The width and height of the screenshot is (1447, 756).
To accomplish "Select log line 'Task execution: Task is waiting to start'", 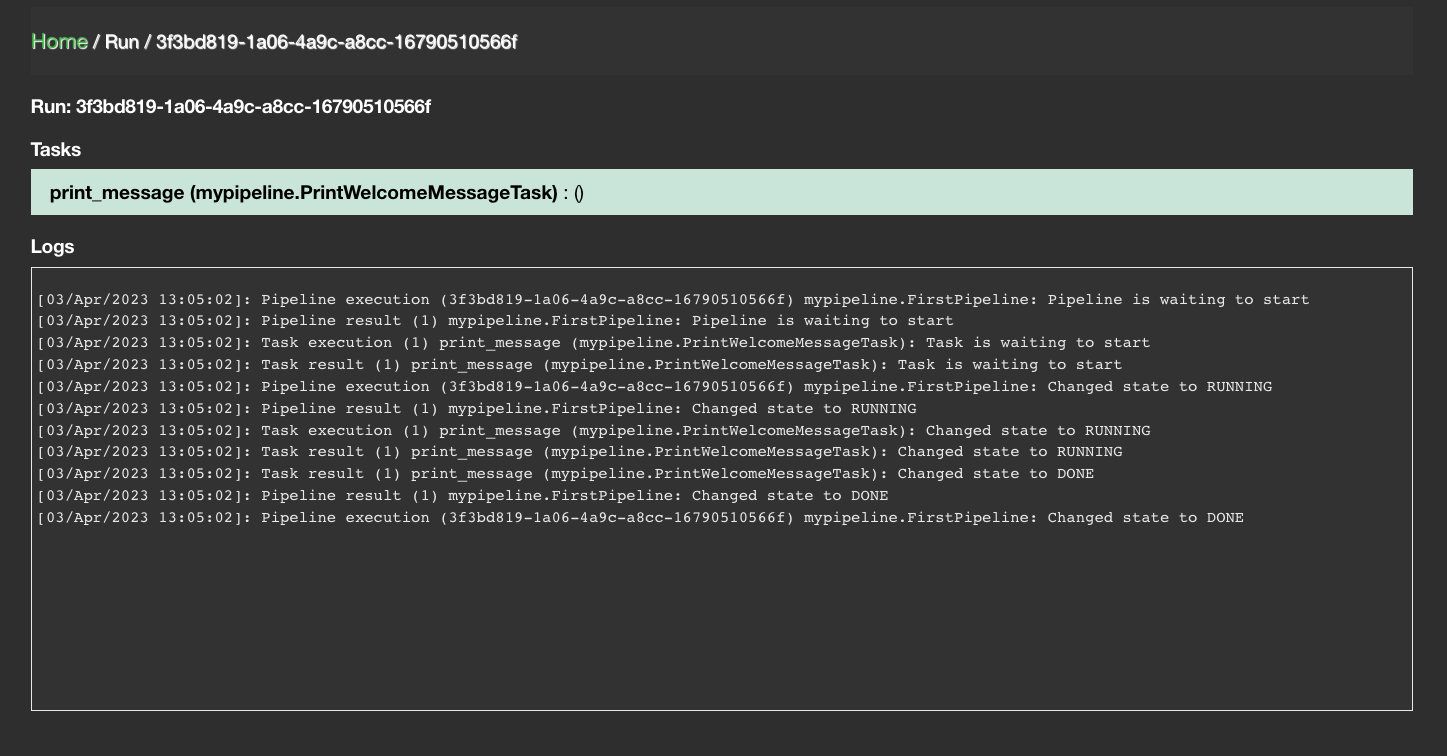I will pos(594,343).
